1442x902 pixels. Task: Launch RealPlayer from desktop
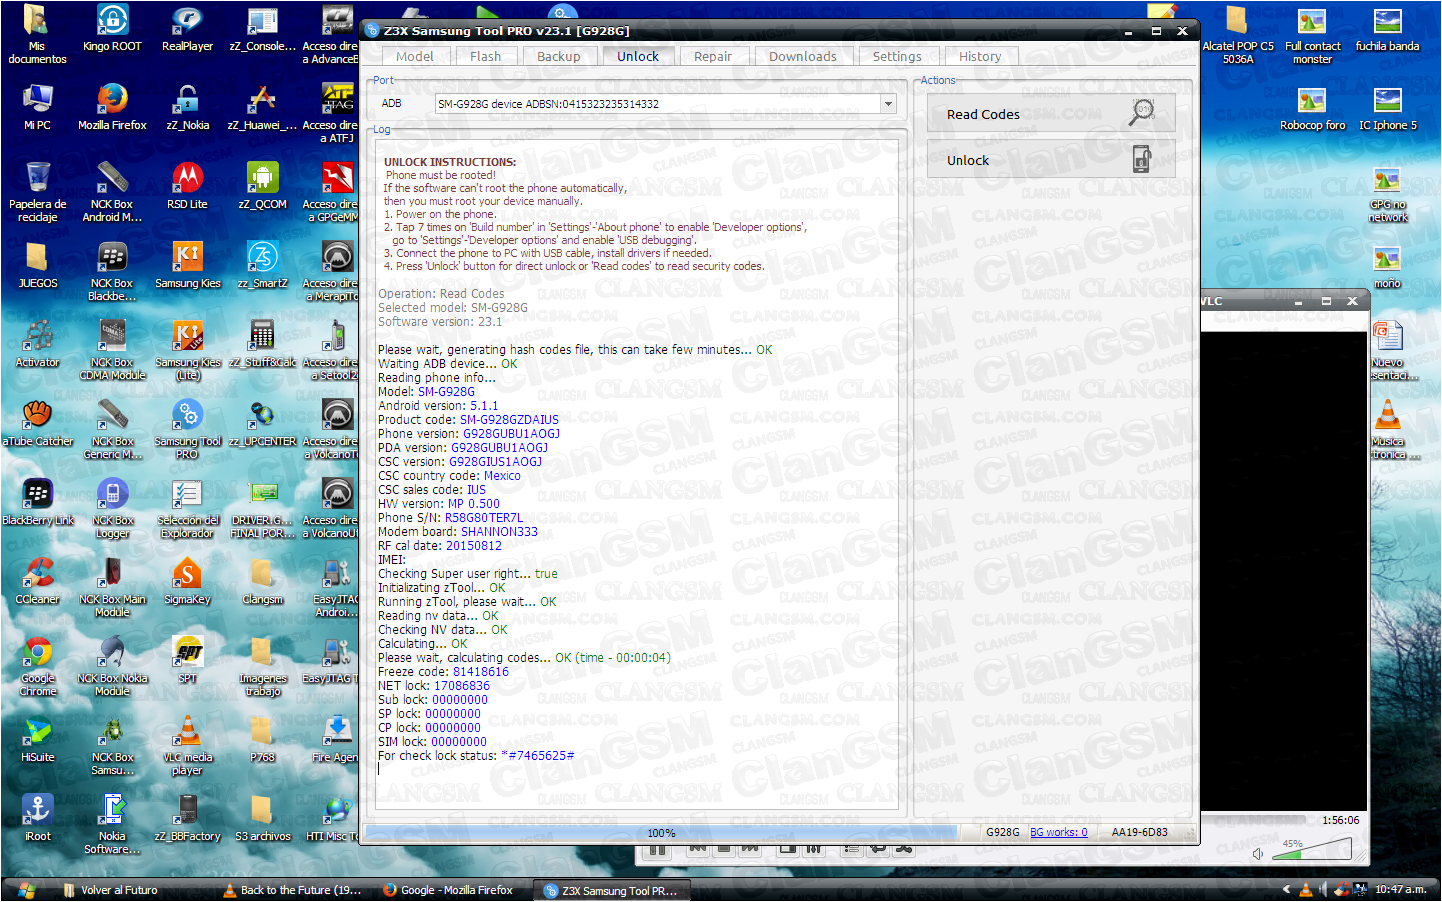coord(187,28)
